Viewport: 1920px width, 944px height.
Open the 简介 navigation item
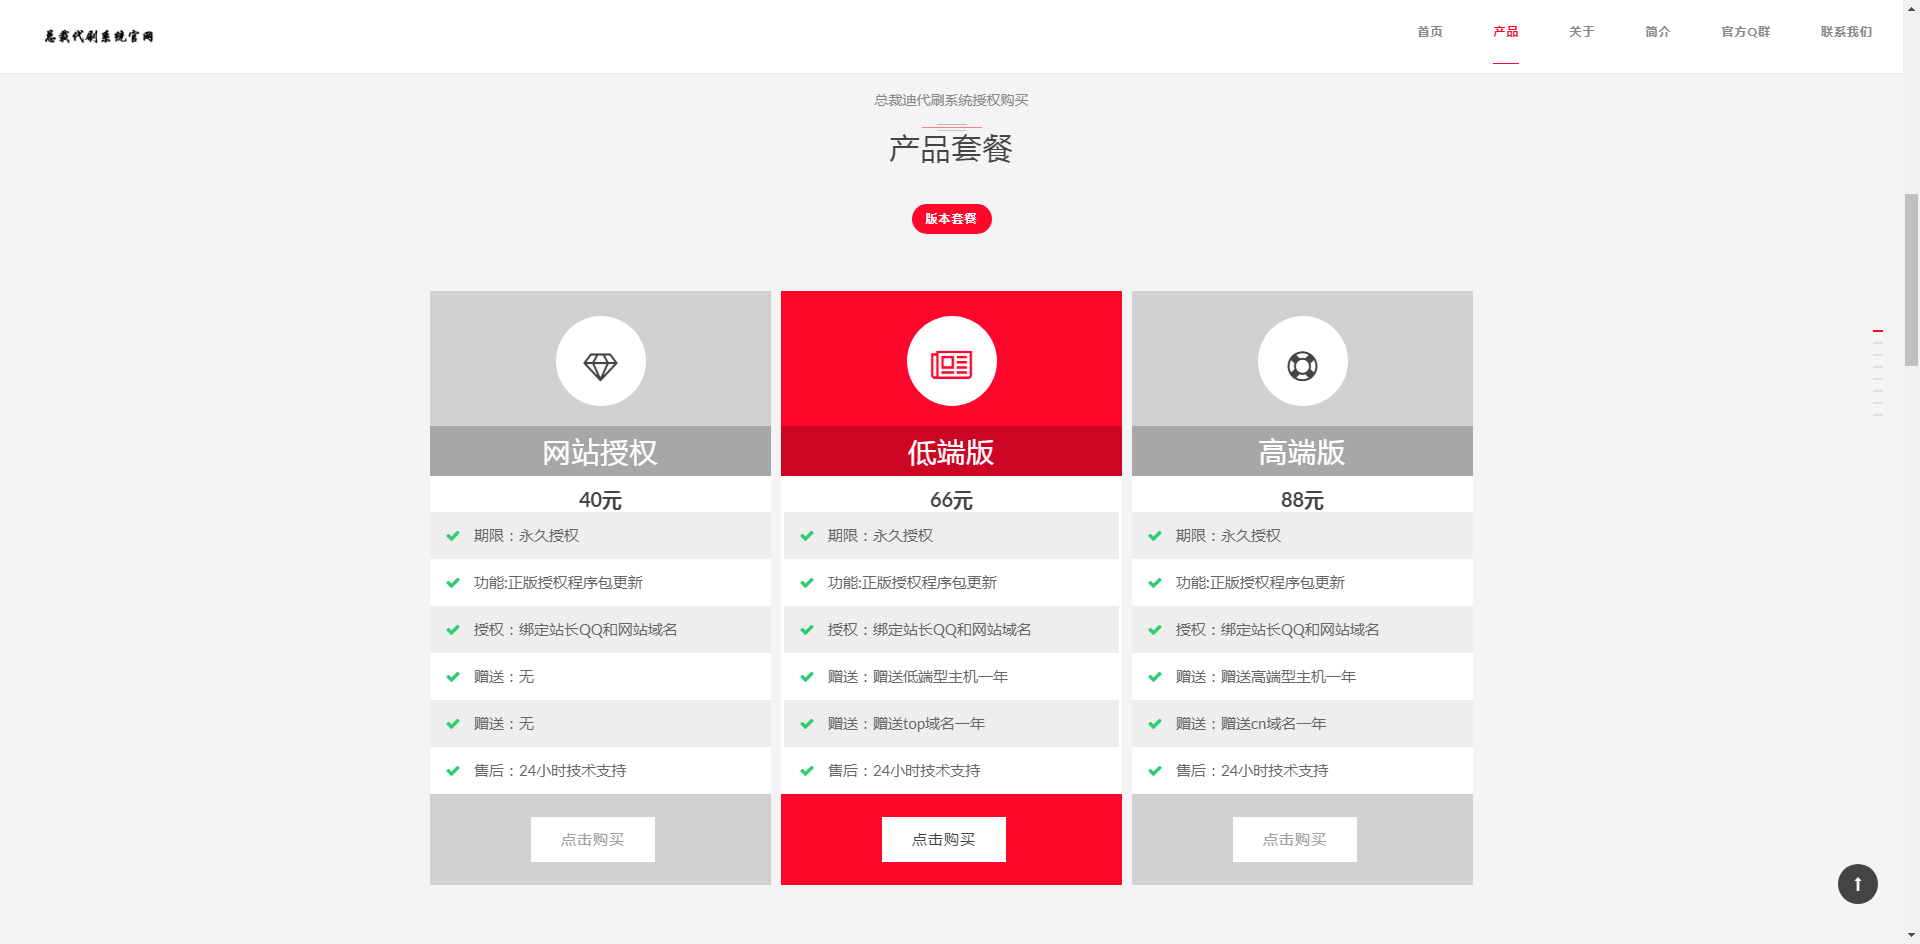click(1658, 32)
